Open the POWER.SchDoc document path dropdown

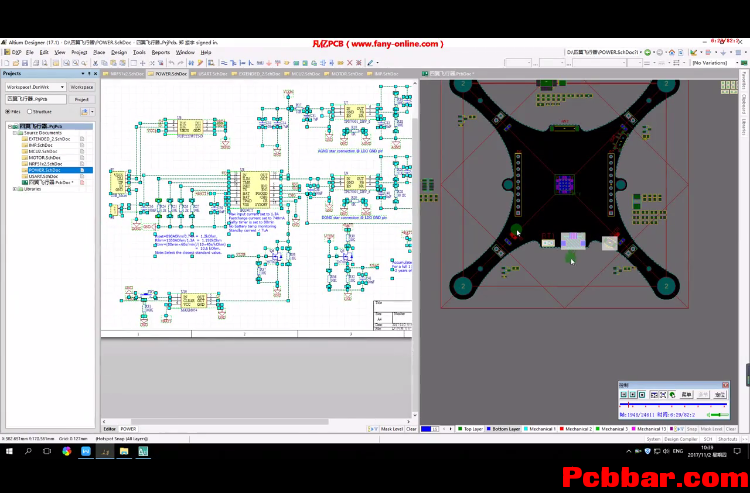point(641,52)
